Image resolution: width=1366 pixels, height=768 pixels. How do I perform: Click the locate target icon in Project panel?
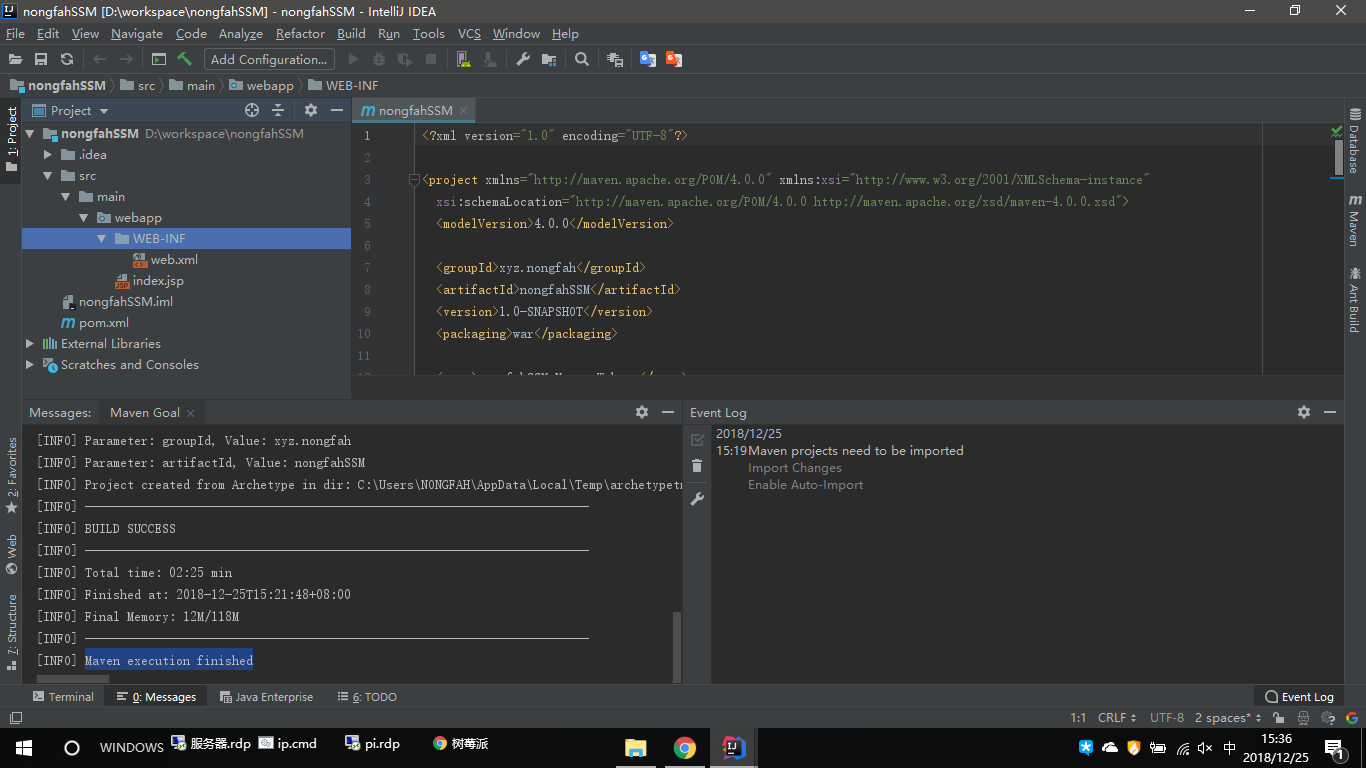(252, 110)
